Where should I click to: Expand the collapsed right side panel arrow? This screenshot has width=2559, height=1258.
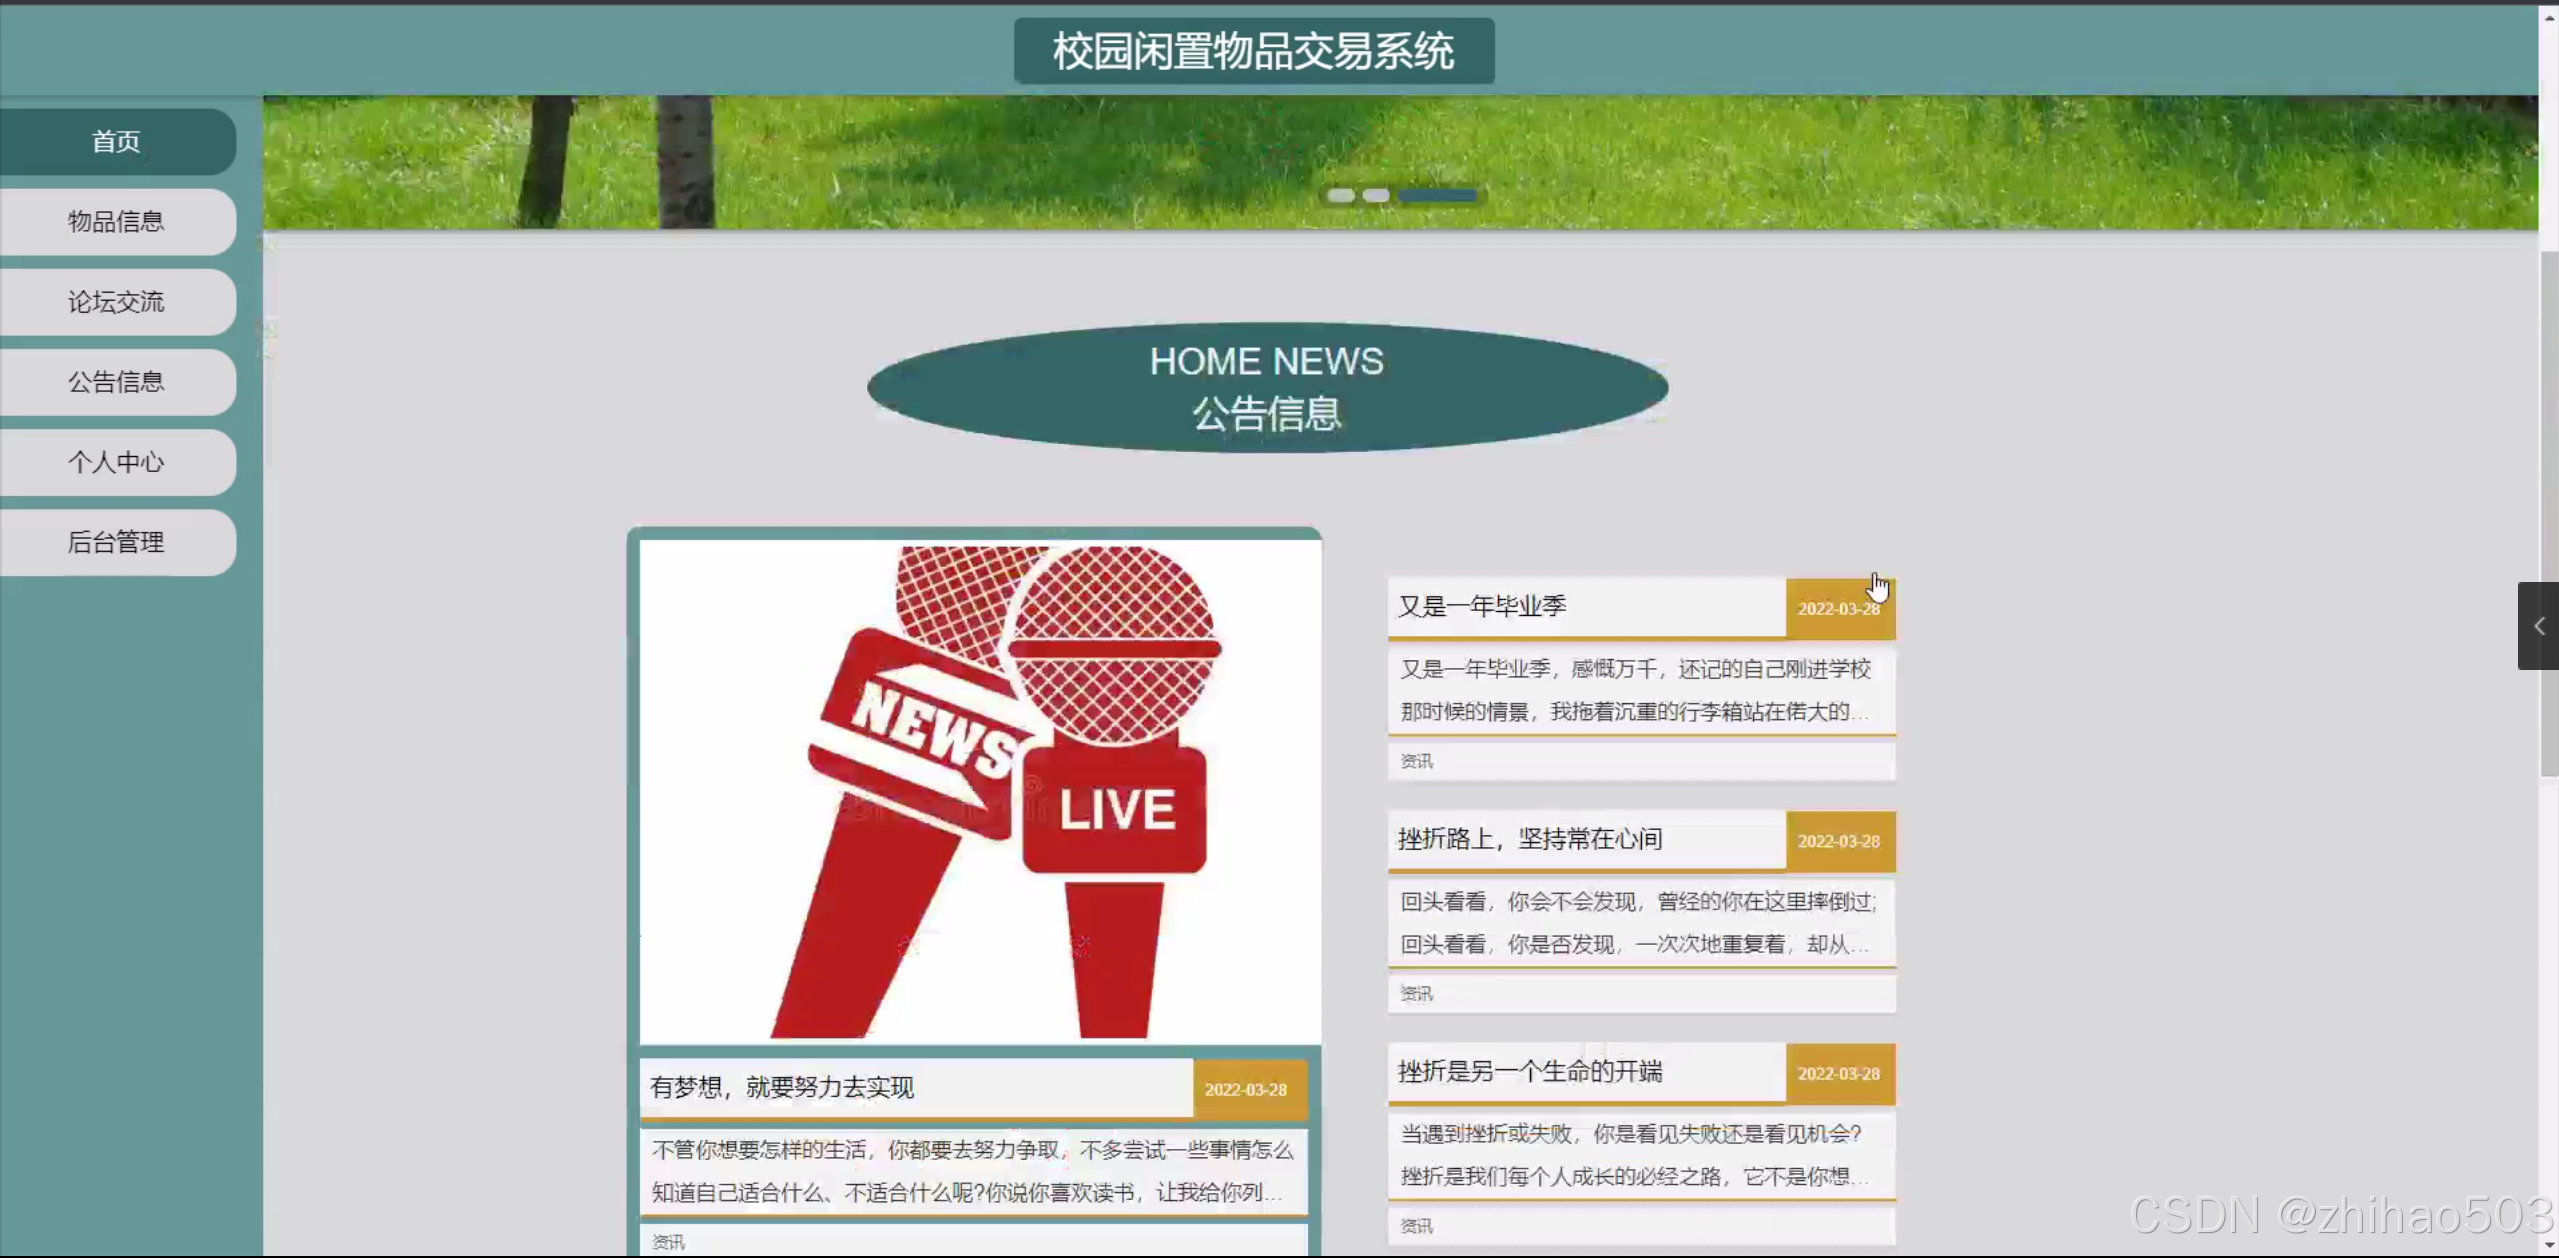2538,626
